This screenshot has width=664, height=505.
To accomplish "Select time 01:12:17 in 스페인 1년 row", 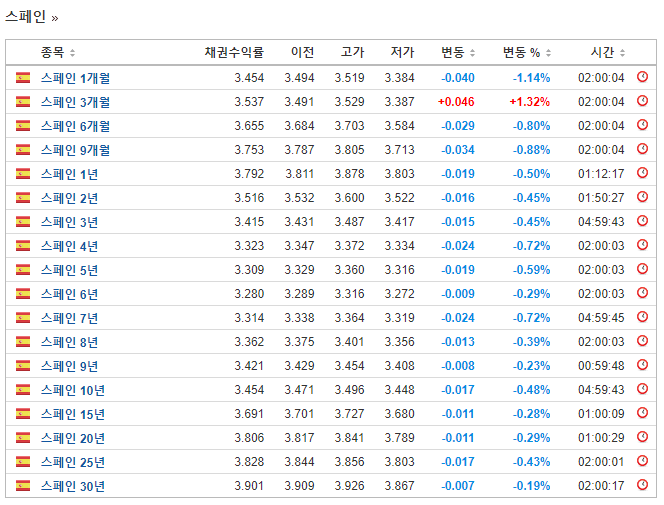I will click(601, 174).
